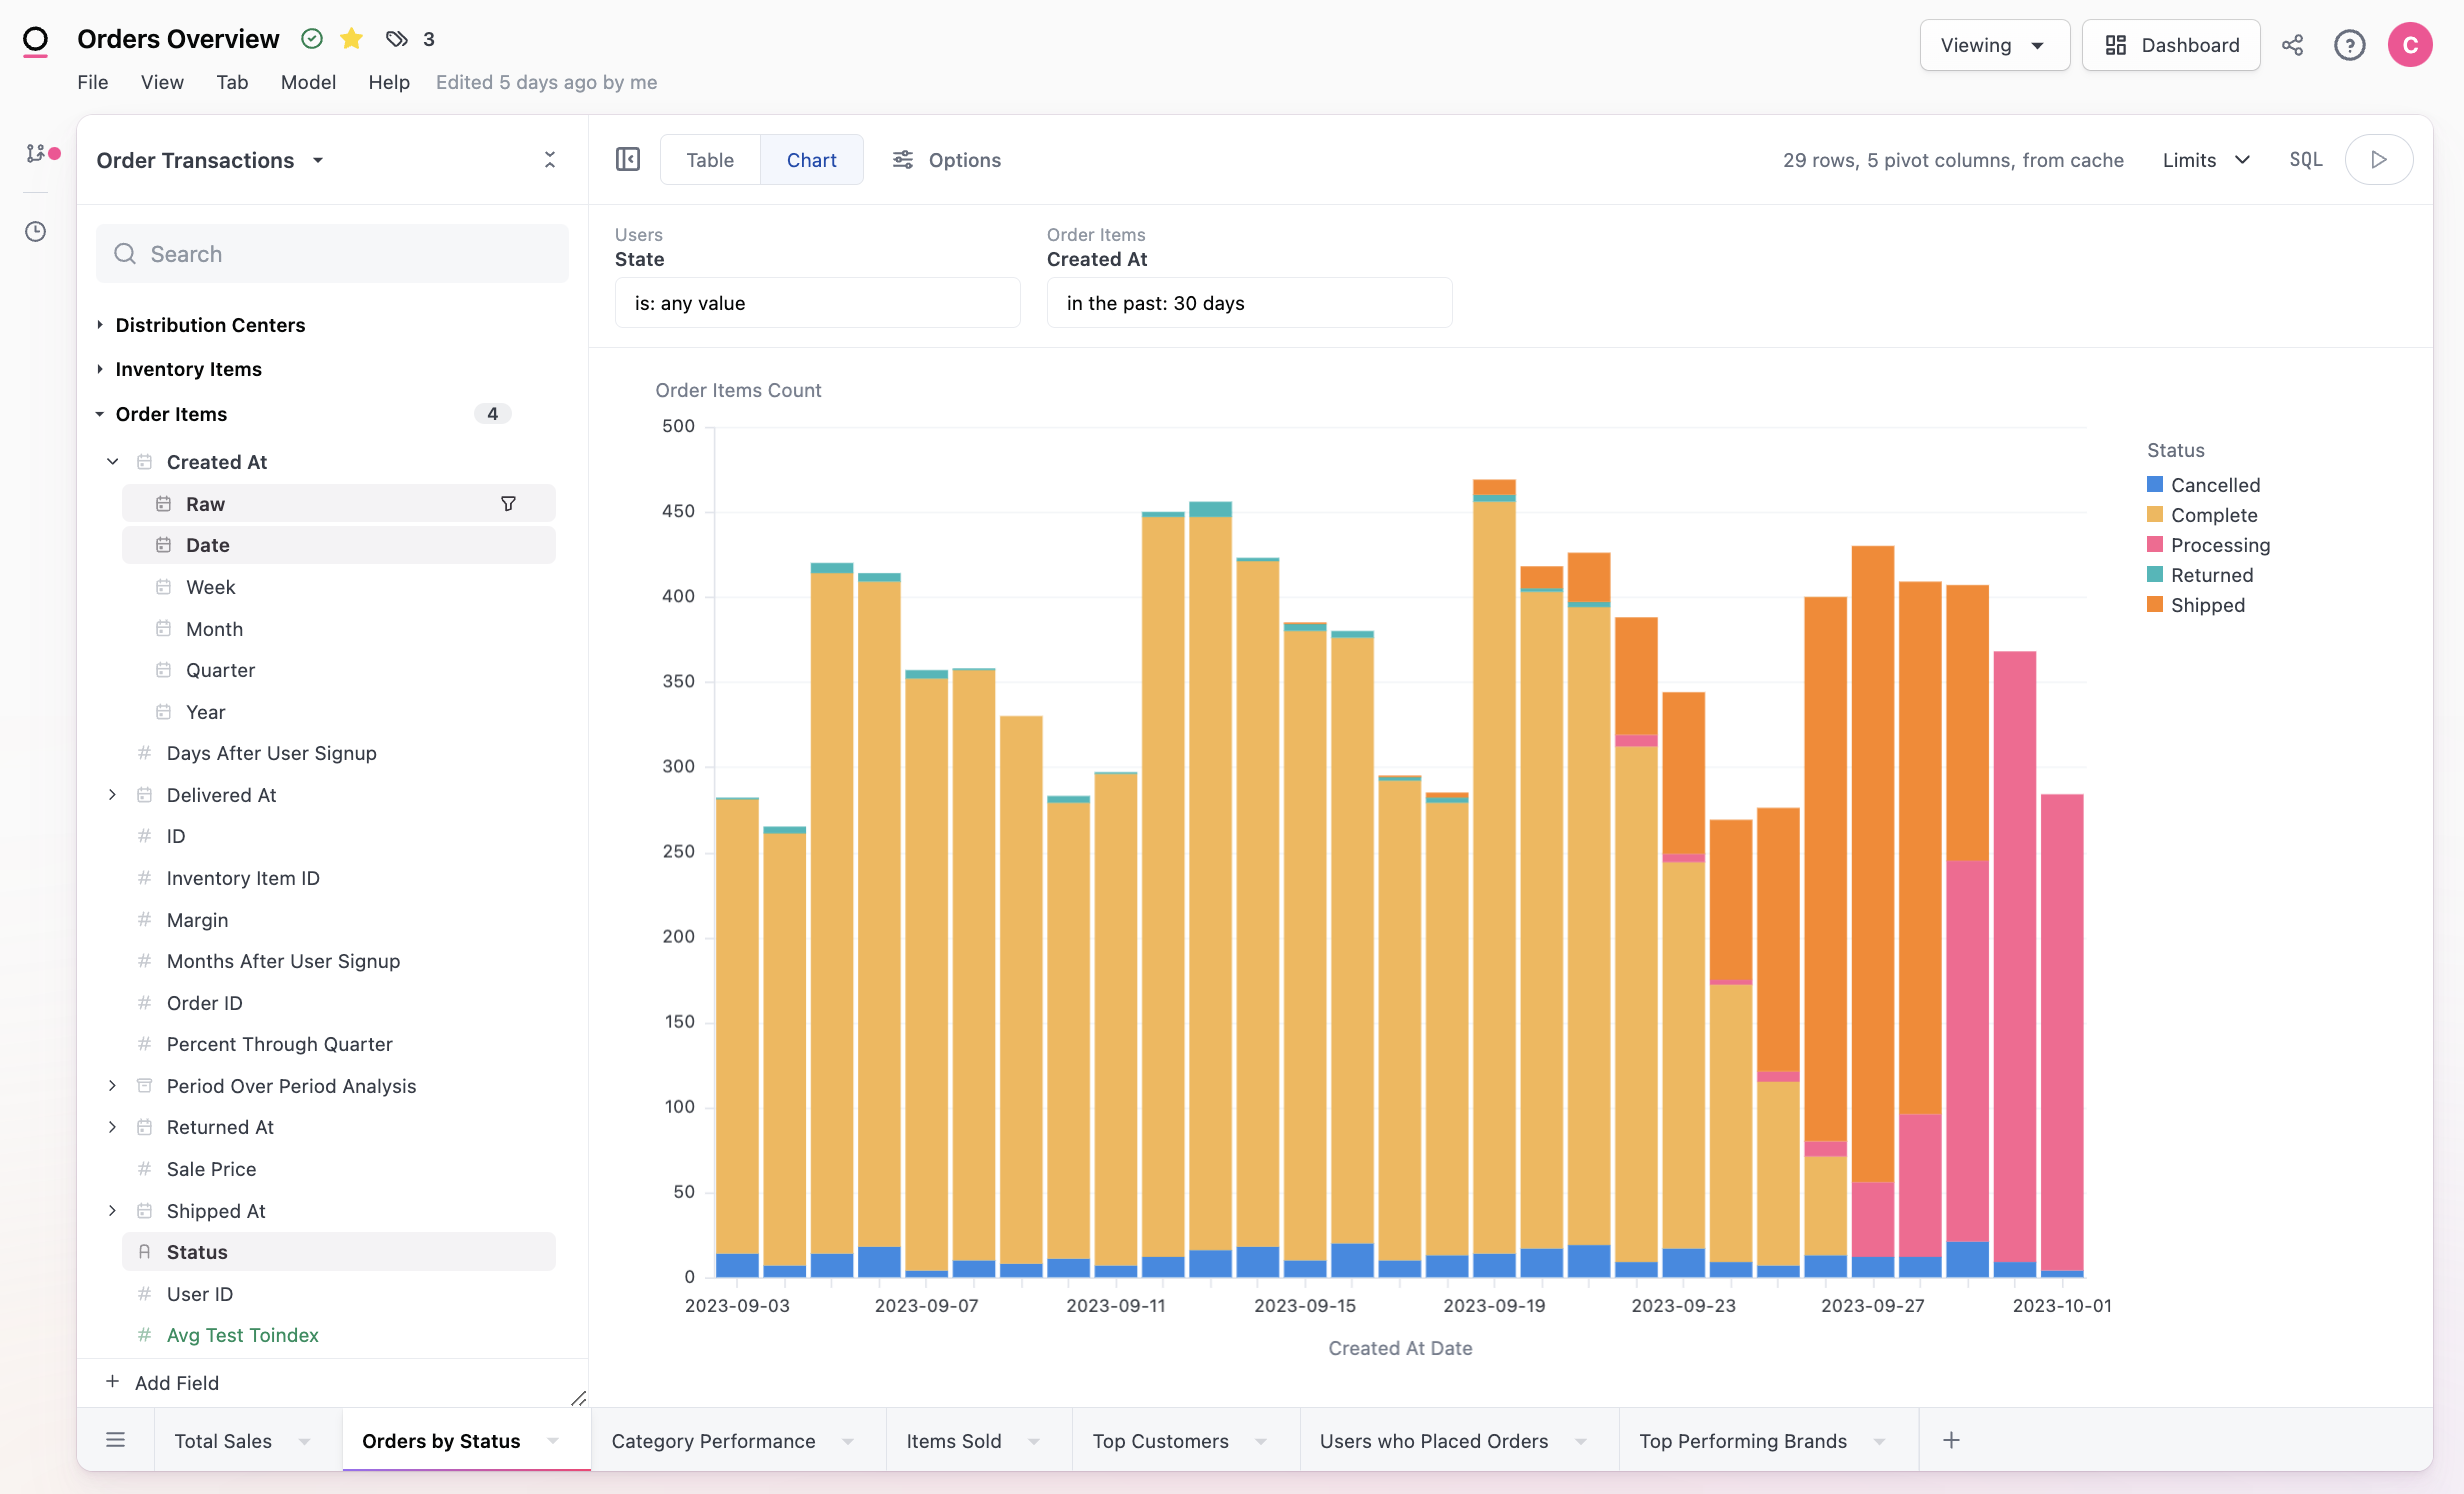Click the share icon in header
Screen dimensions: 2464x1494
click(2293, 45)
